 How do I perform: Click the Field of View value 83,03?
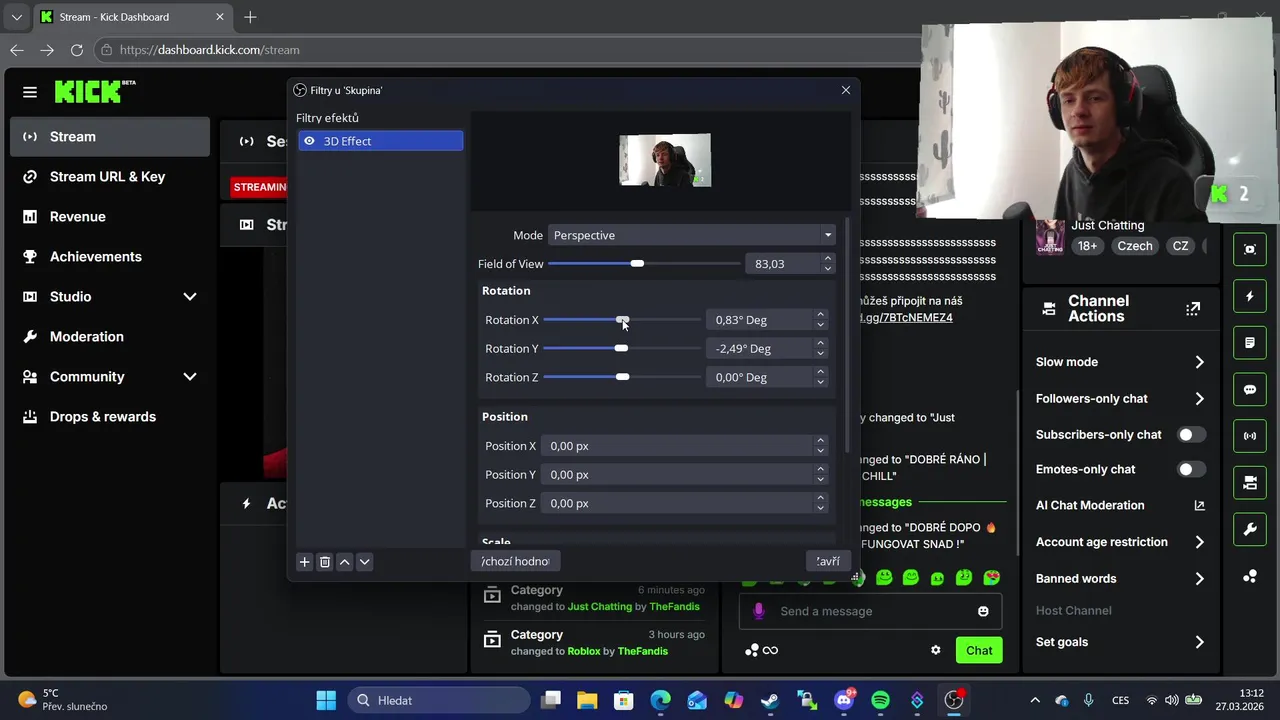click(782, 264)
